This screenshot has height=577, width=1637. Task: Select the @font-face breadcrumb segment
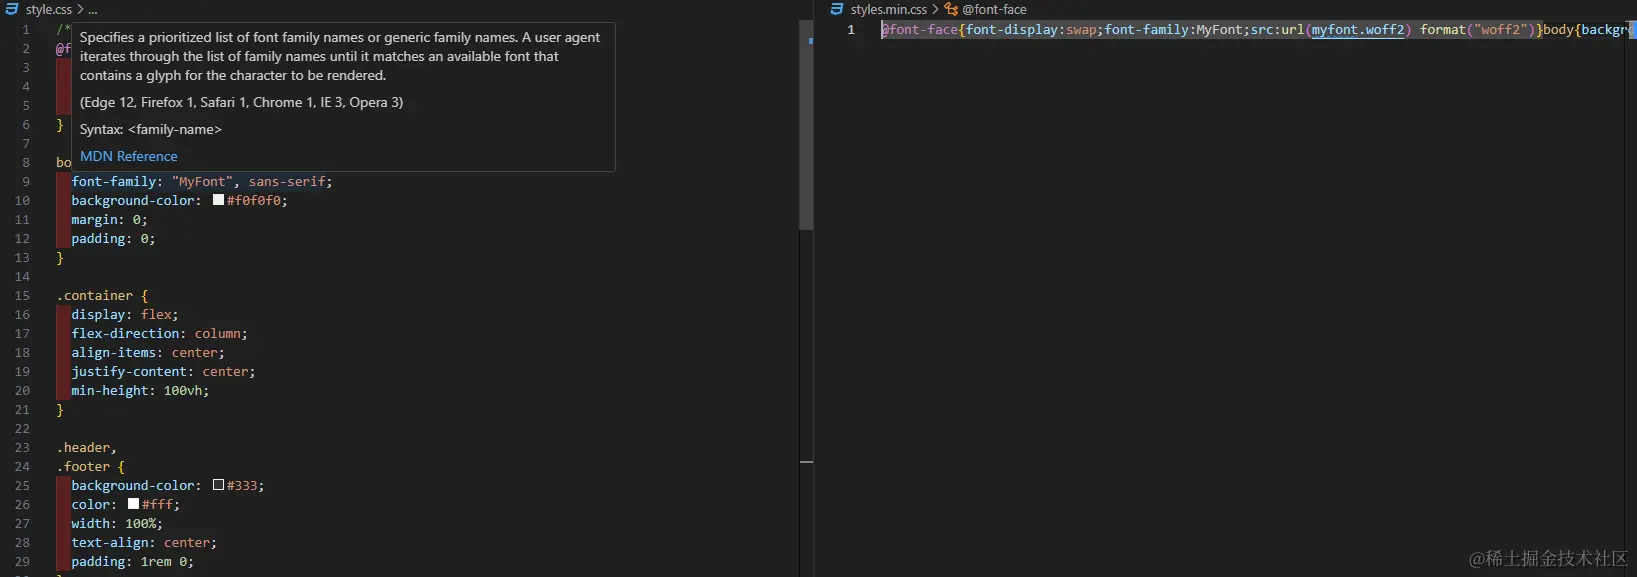point(994,9)
